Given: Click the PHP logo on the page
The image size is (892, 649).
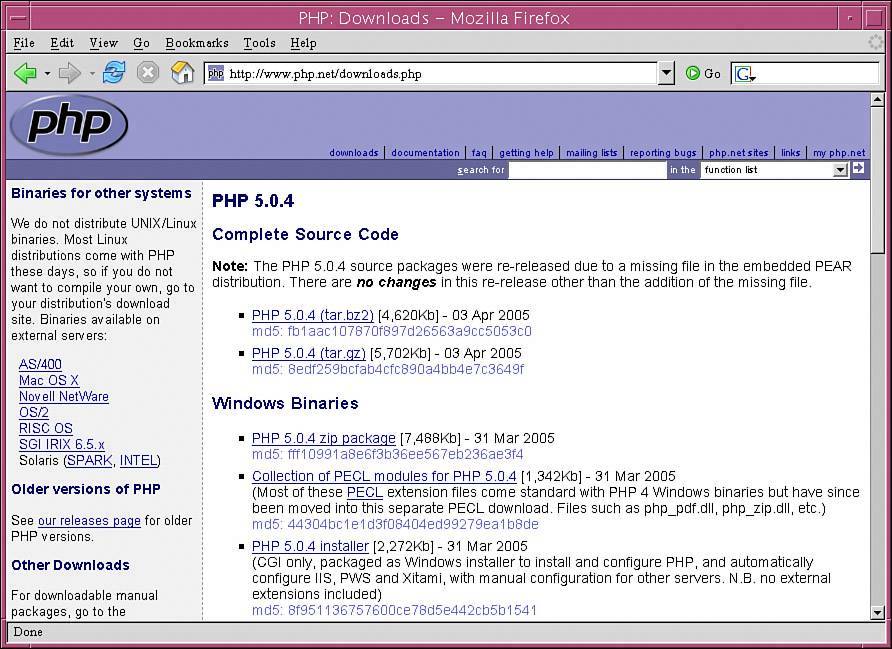Looking at the screenshot, I should [69, 125].
